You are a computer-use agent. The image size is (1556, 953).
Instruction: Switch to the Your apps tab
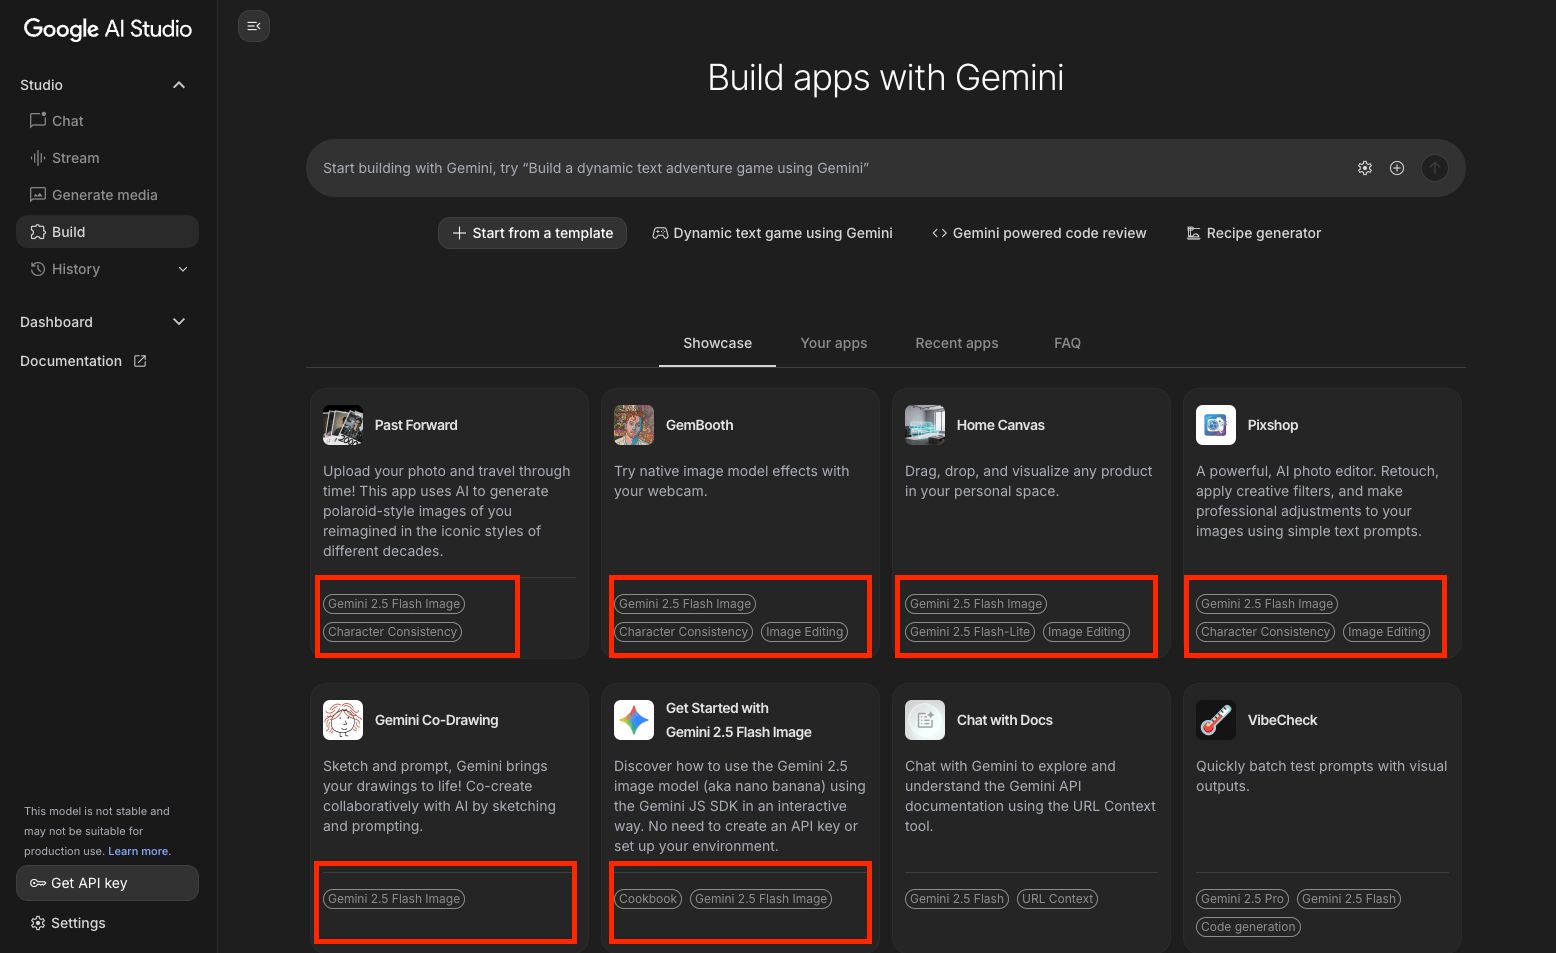834,343
